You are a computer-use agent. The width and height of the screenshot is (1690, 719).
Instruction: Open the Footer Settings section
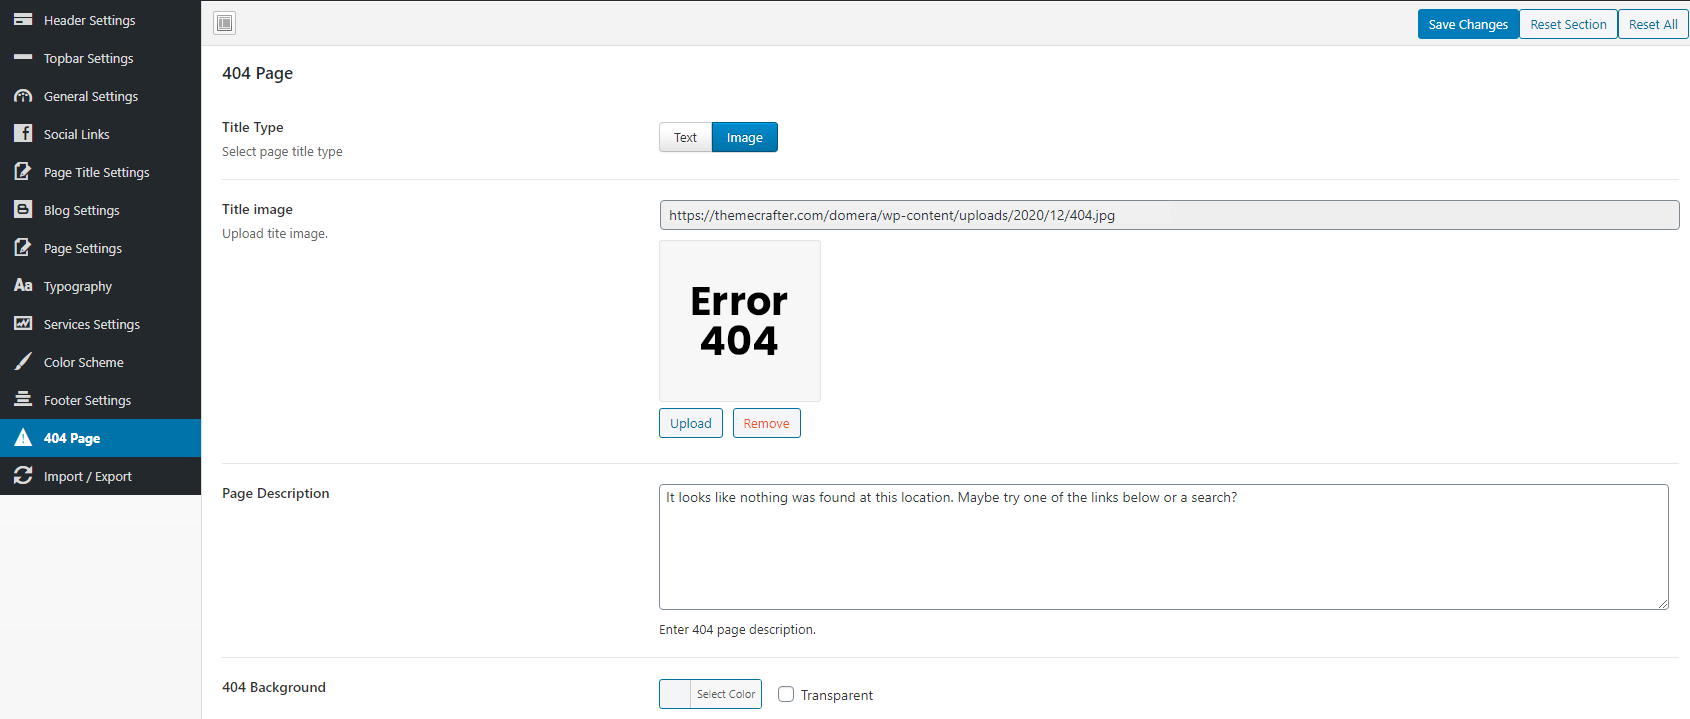tap(87, 400)
